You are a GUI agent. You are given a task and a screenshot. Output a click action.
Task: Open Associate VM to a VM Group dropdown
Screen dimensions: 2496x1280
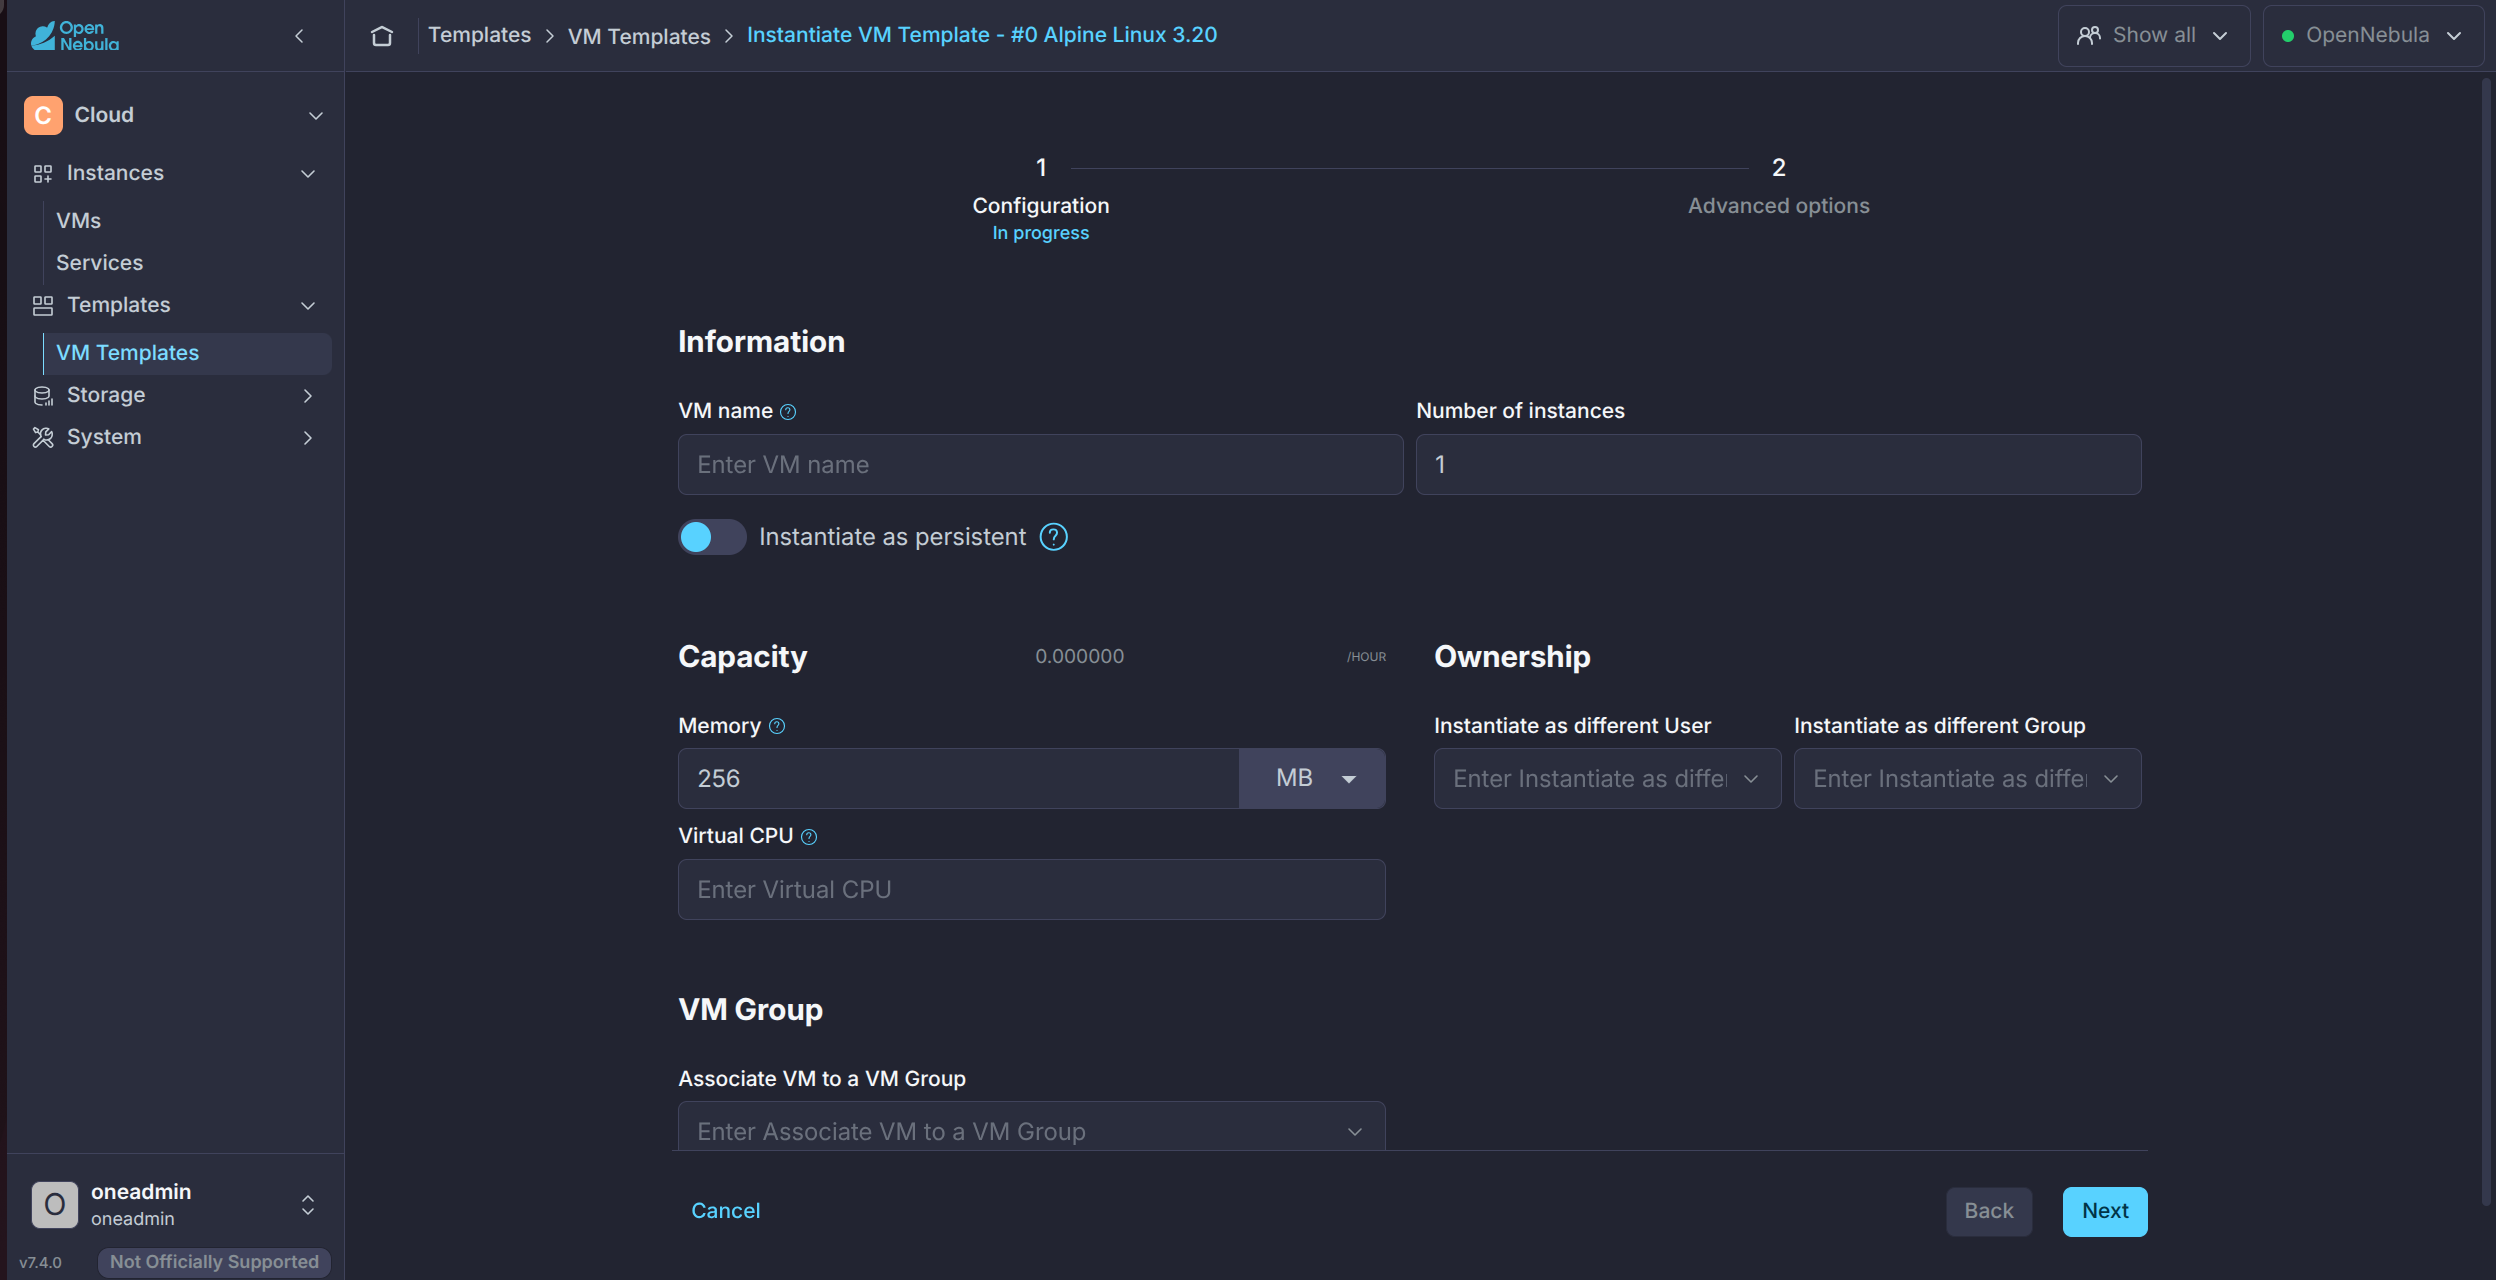click(1031, 1128)
